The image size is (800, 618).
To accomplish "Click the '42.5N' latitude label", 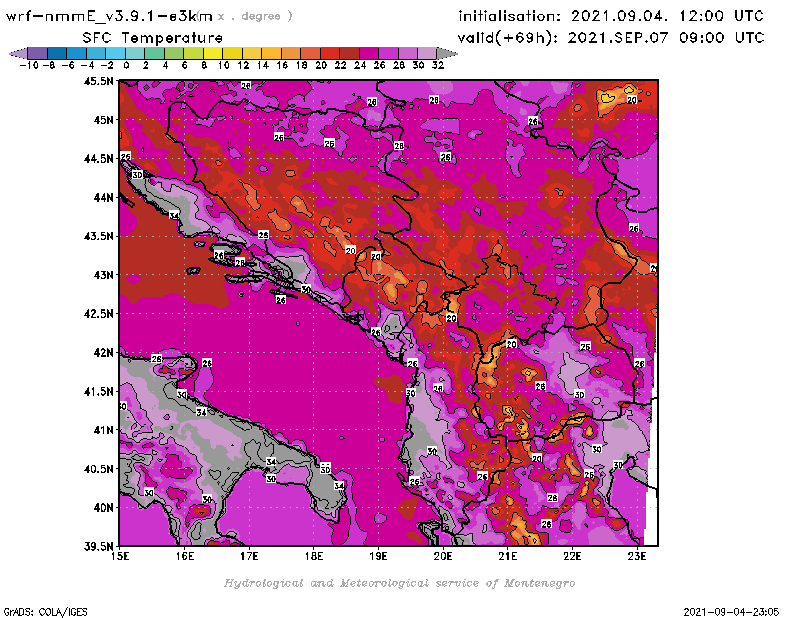I will (x=98, y=314).
